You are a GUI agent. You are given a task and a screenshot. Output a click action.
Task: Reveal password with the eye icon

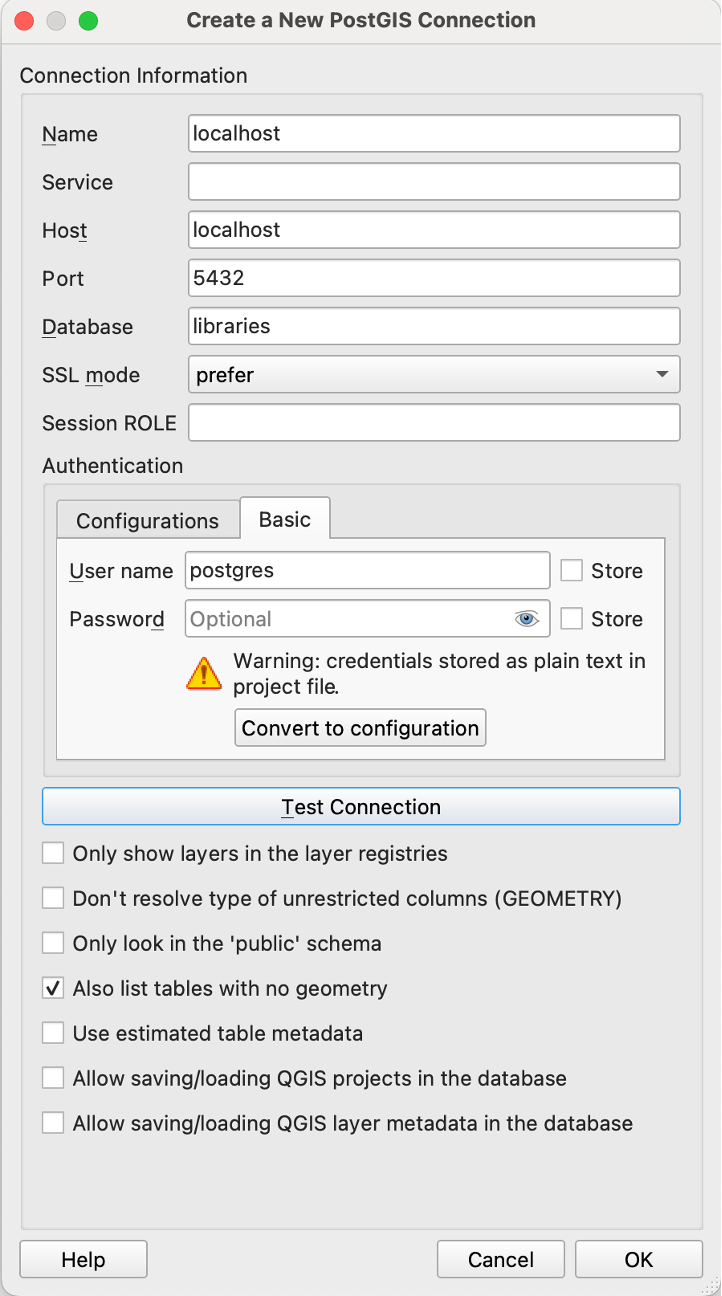[x=527, y=619]
